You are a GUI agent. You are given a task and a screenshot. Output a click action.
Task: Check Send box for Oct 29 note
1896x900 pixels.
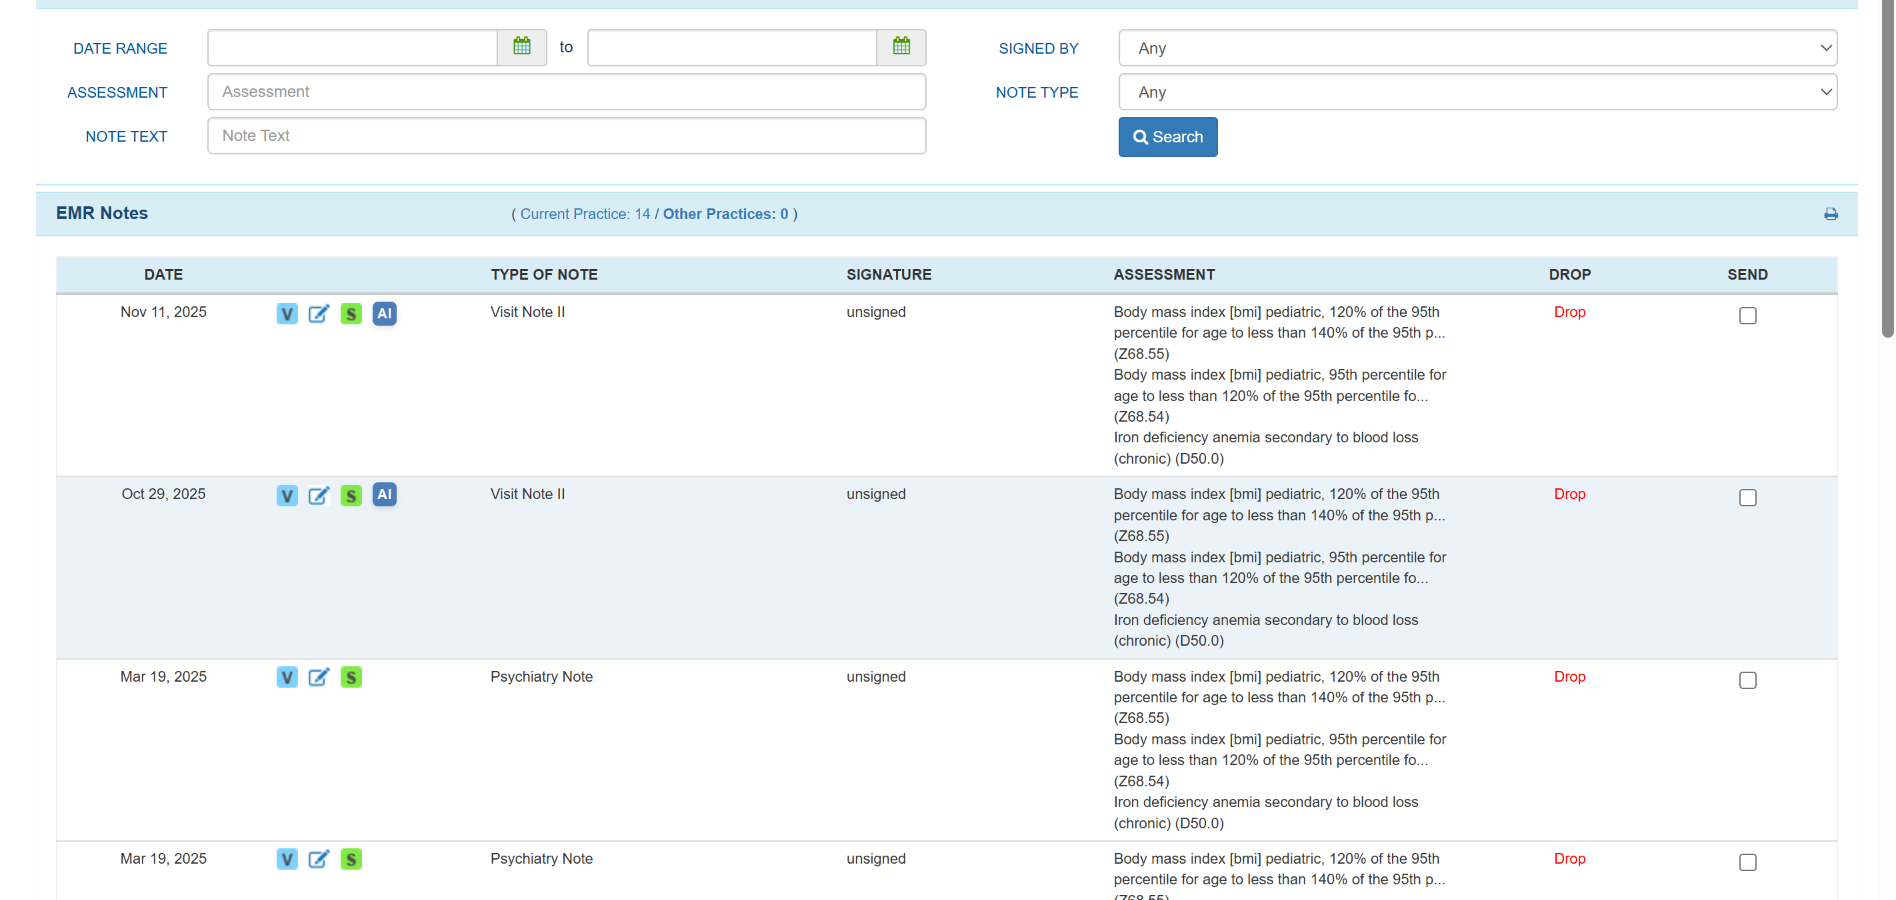(x=1747, y=498)
